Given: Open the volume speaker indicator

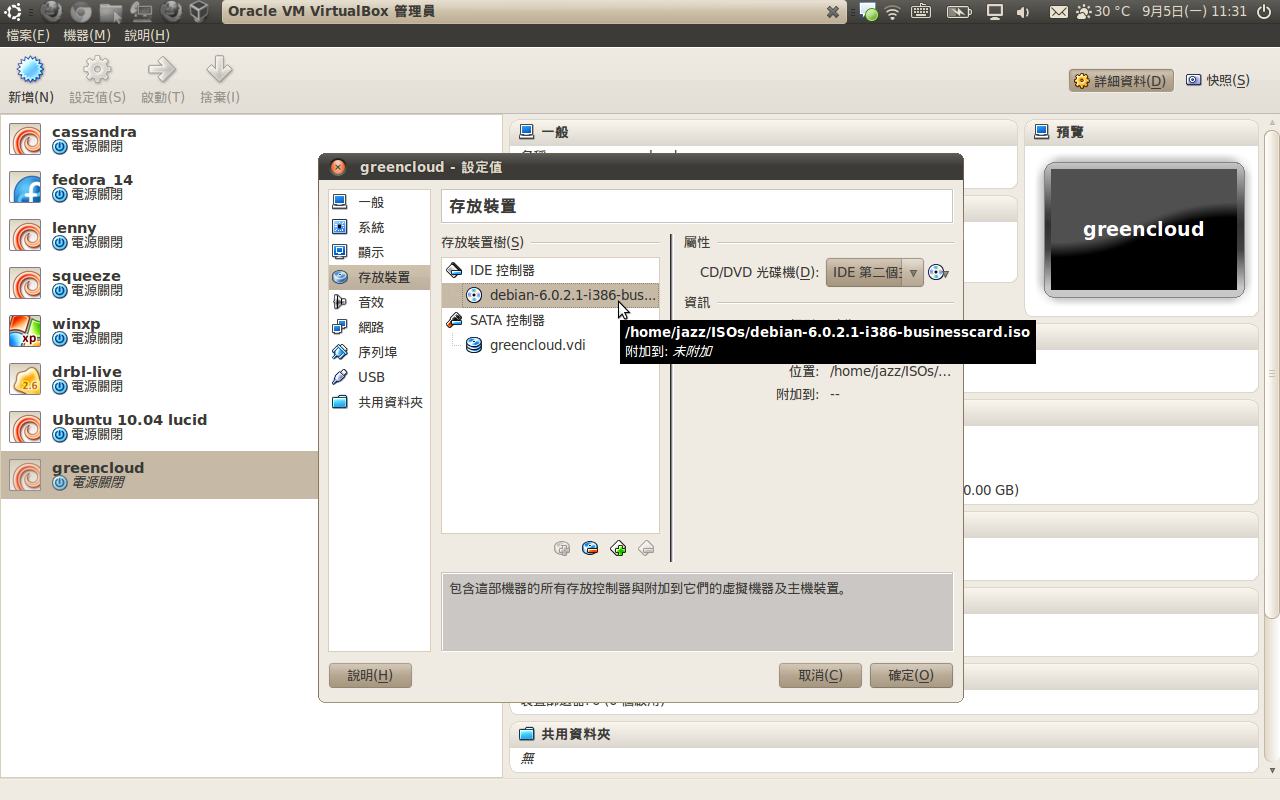Looking at the screenshot, I should point(1023,12).
